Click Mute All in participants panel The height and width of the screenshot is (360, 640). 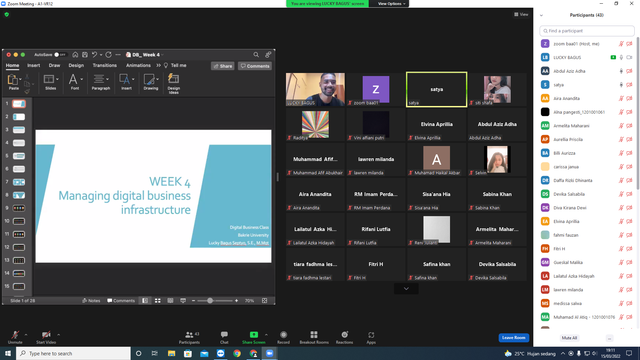click(x=569, y=338)
